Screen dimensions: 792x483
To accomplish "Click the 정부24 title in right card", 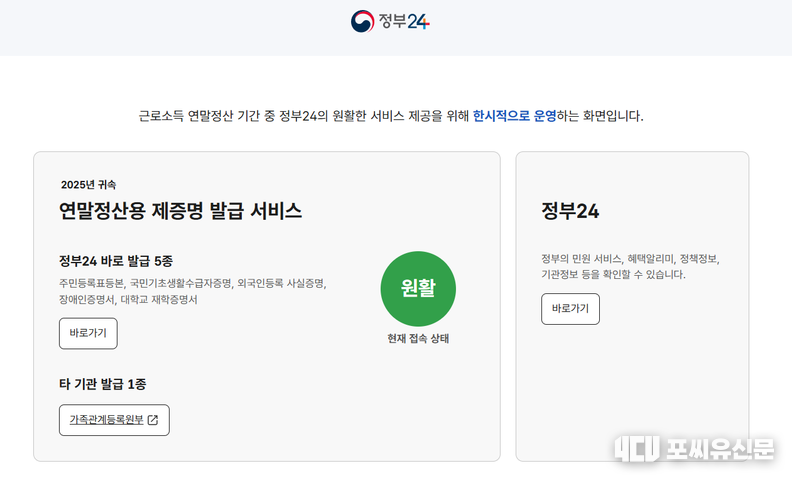I will click(570, 210).
